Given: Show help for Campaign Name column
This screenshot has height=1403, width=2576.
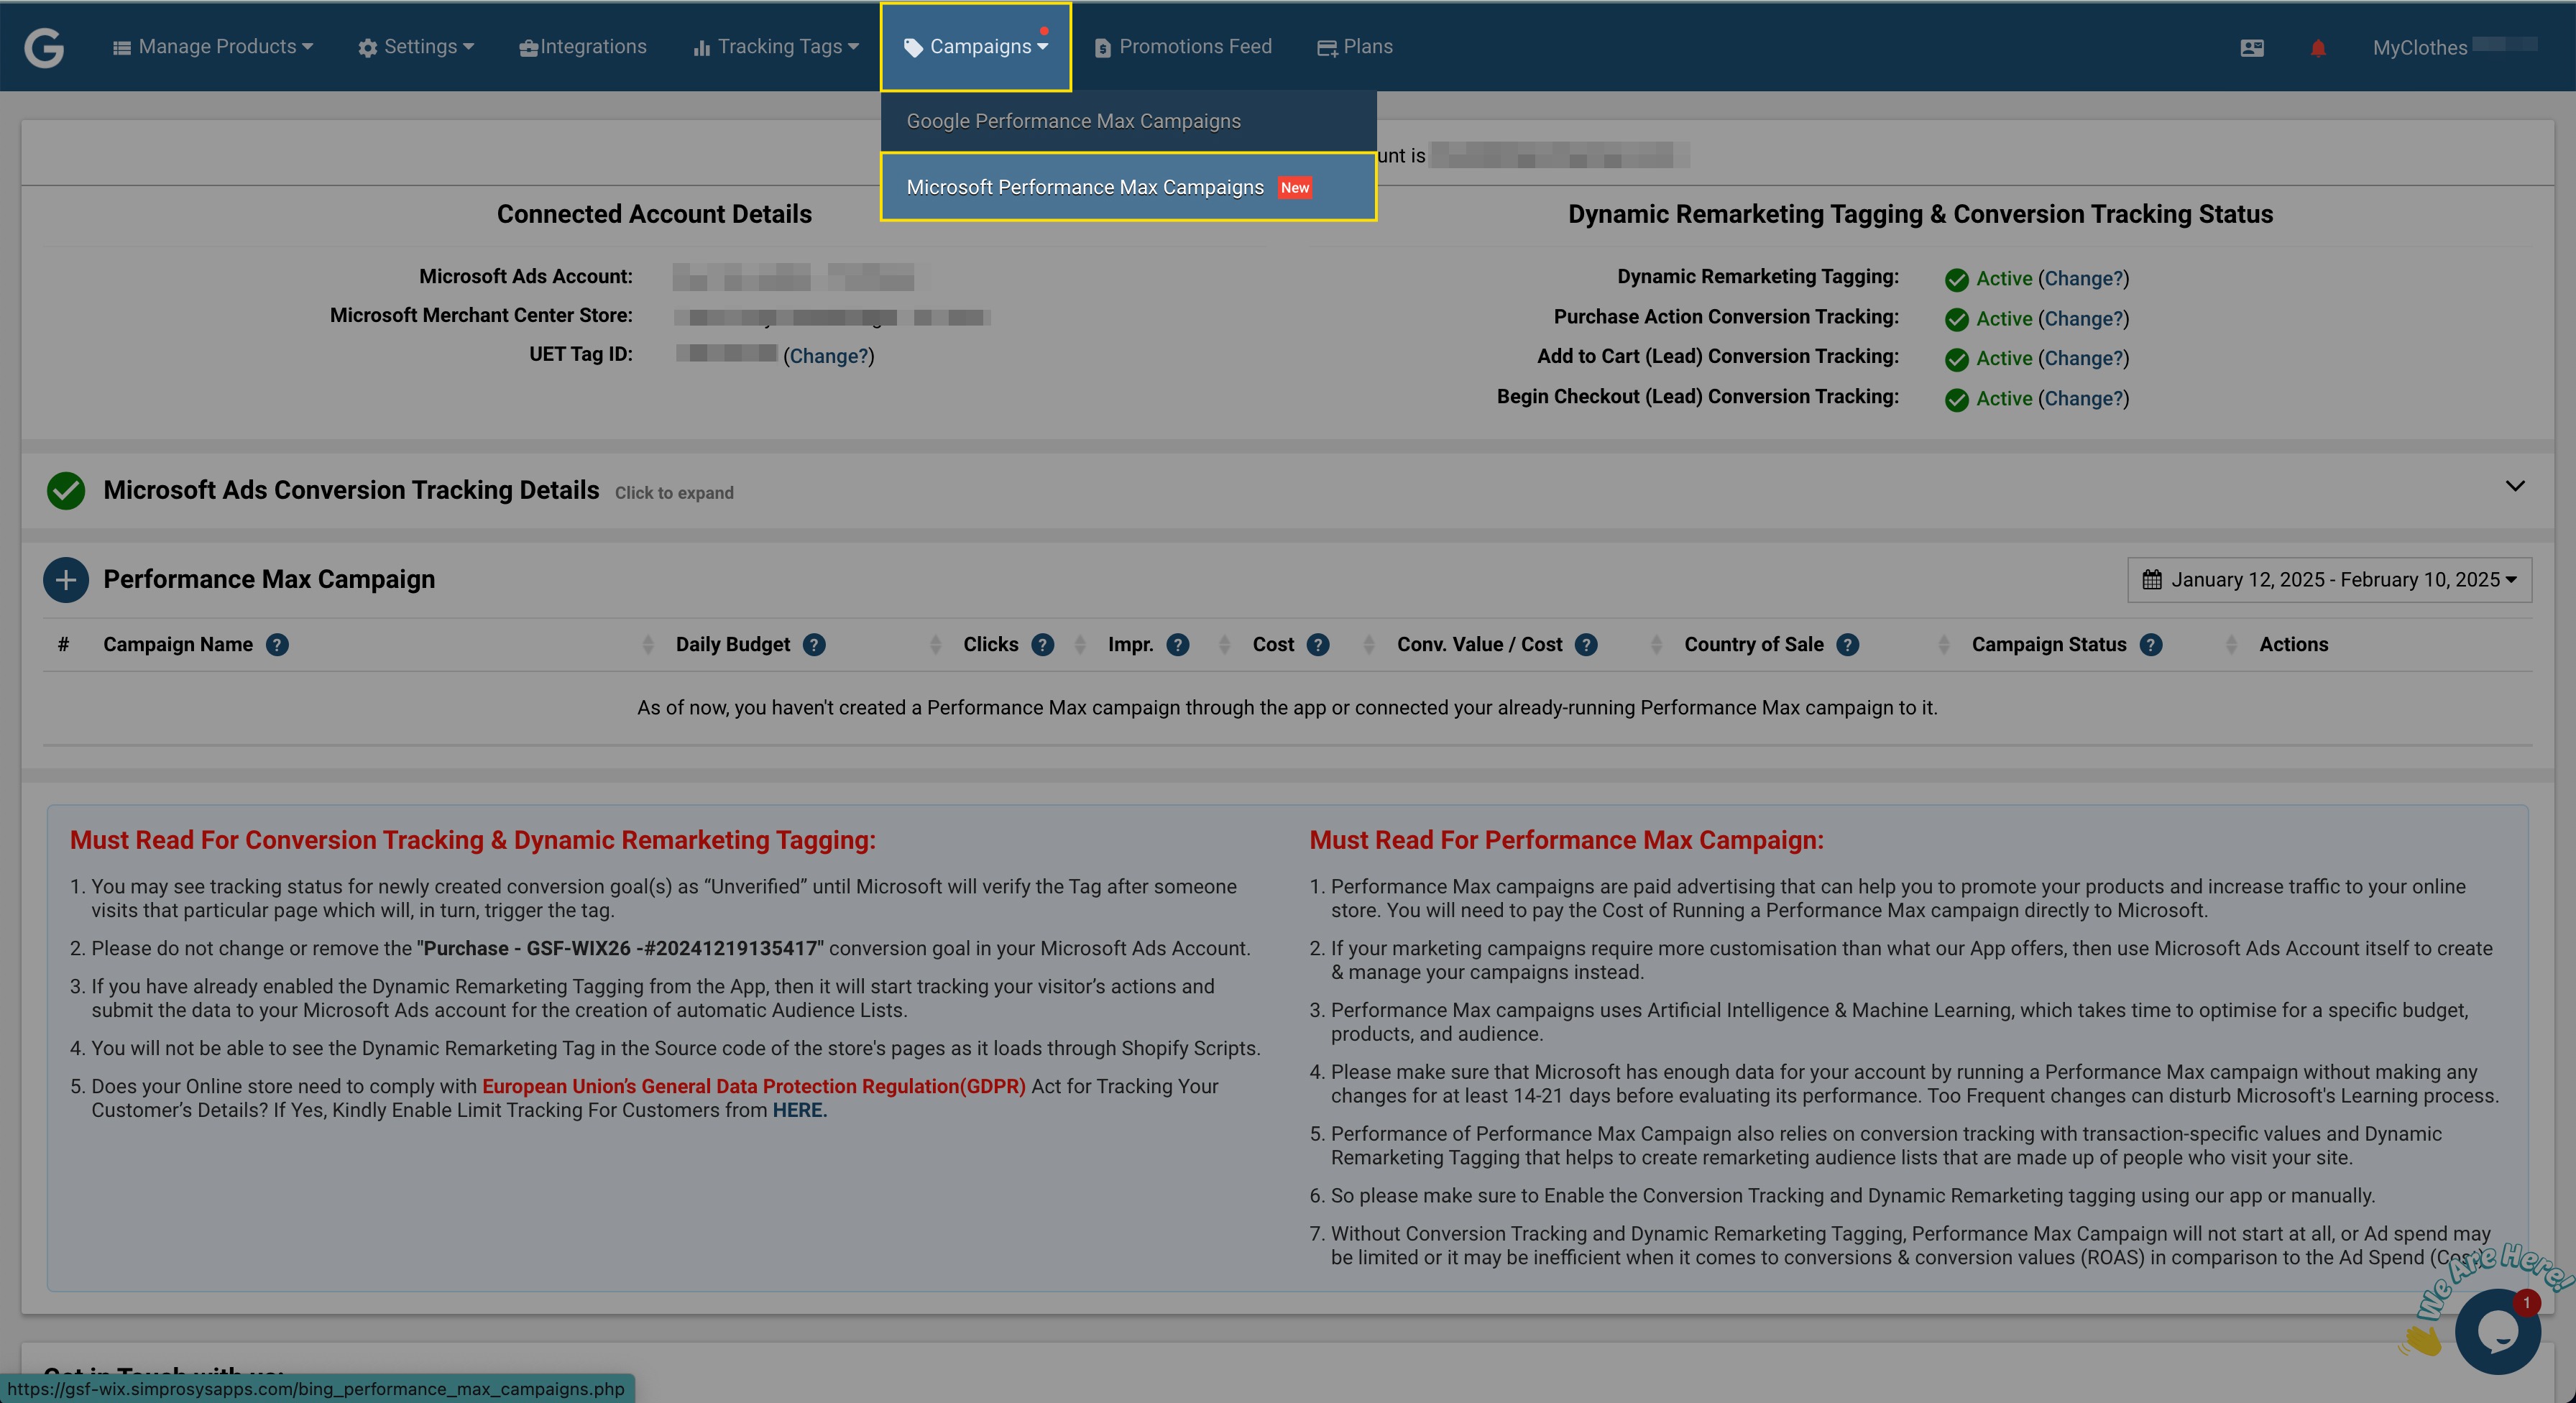Looking at the screenshot, I should coord(277,645).
